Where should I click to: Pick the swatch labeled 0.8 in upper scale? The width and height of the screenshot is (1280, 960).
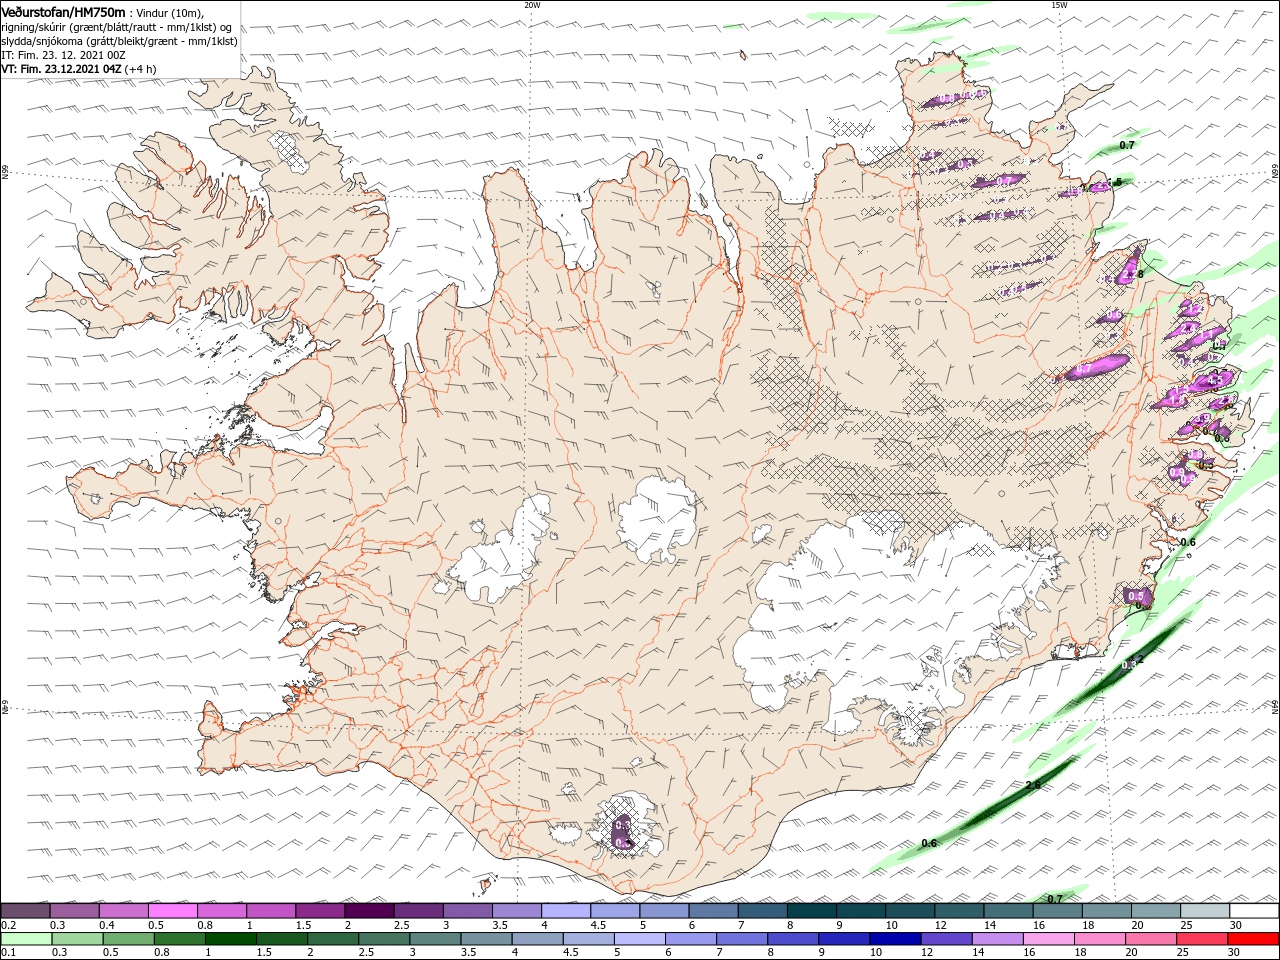[x=222, y=911]
